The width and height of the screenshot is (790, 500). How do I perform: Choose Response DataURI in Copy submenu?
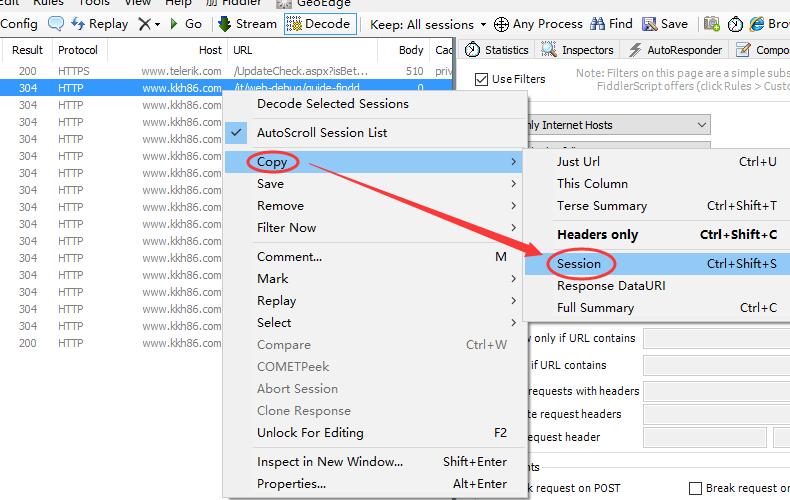pos(657,286)
